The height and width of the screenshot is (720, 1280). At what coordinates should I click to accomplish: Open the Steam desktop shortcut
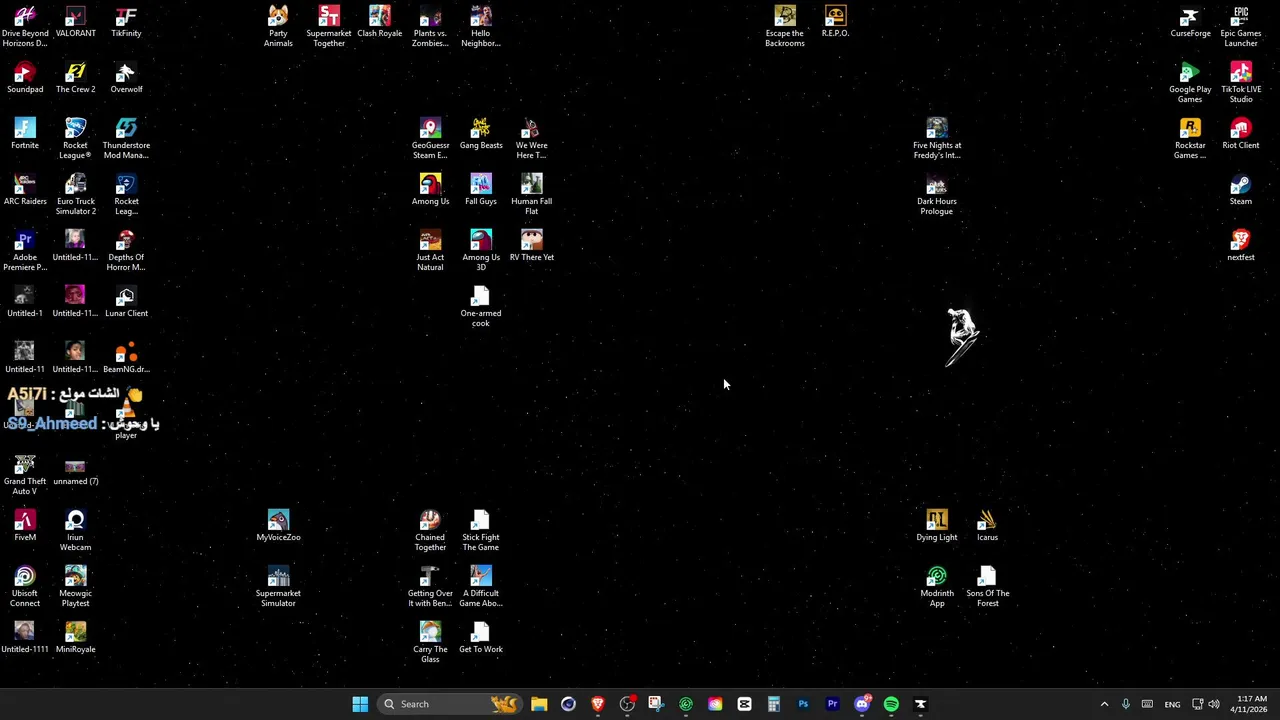pyautogui.click(x=1241, y=190)
